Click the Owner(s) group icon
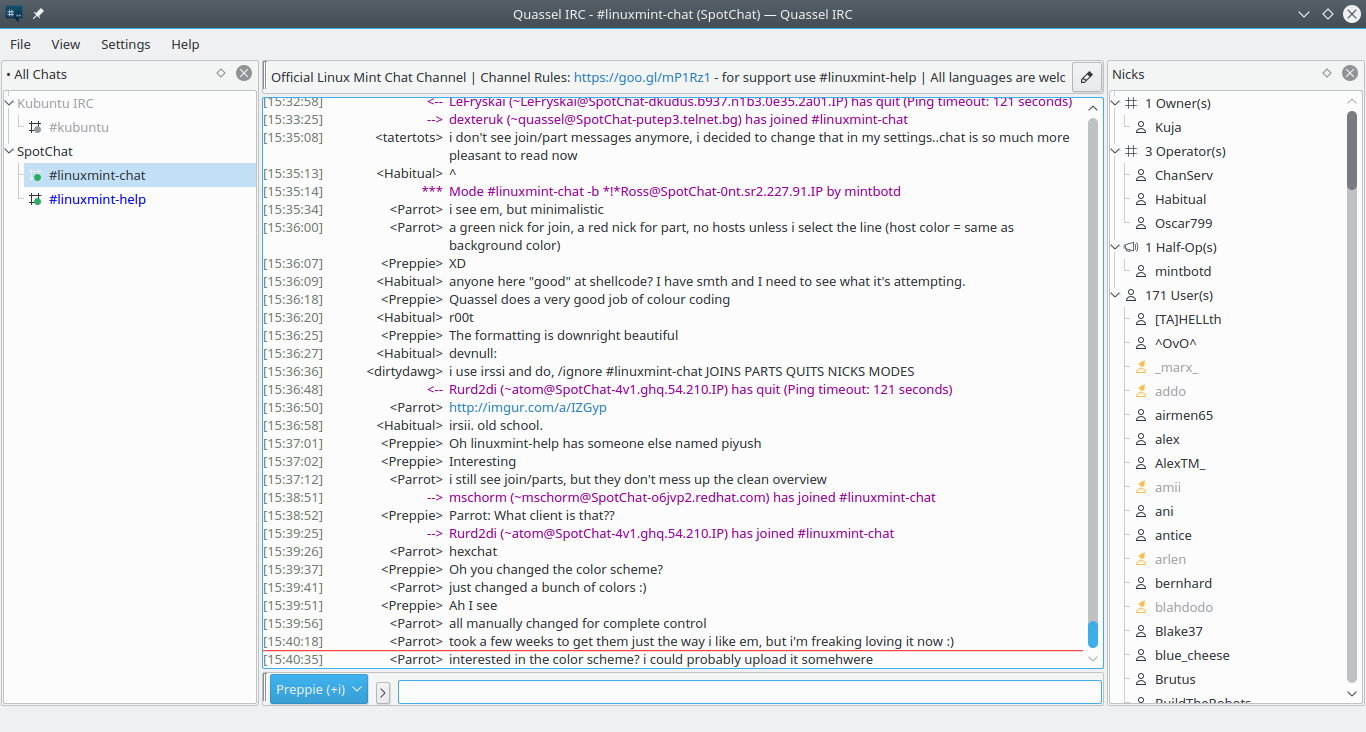Image resolution: width=1366 pixels, height=732 pixels. [1131, 103]
